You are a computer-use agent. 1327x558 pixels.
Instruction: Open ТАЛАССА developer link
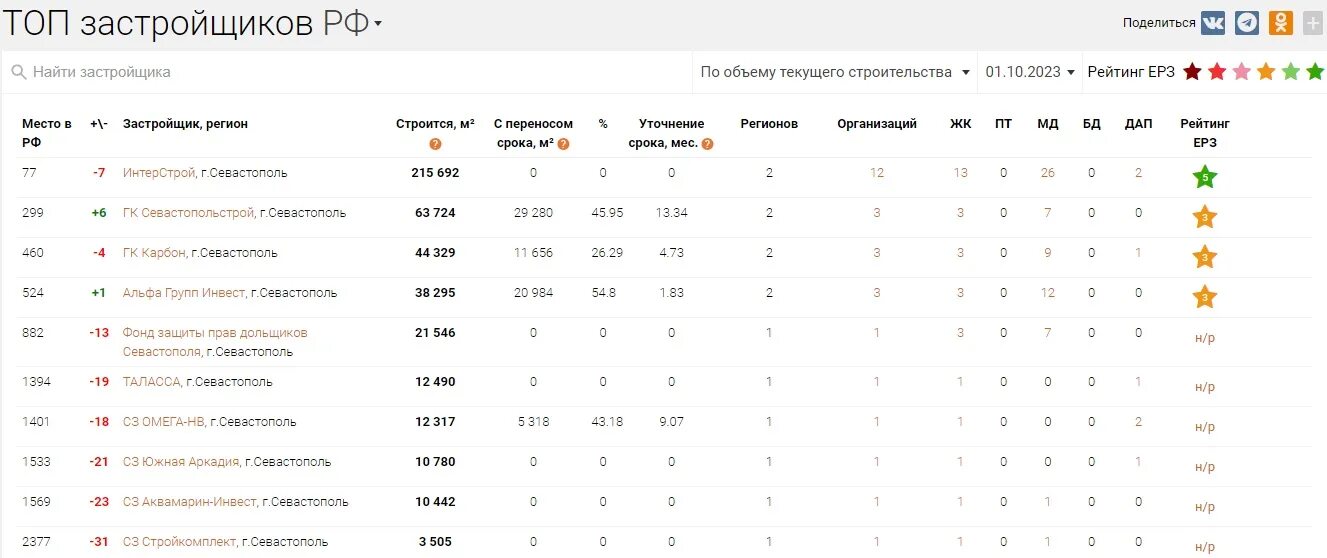152,382
